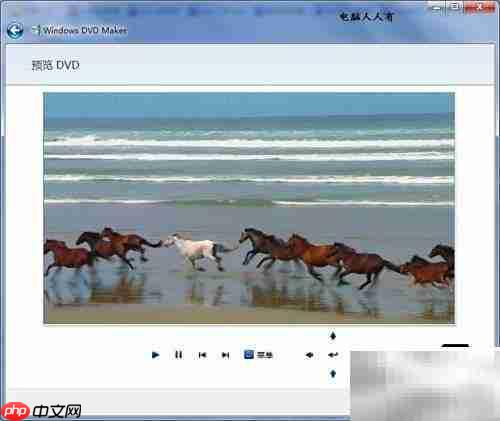This screenshot has width=500, height=421.
Task: Maximize the DVD Maker window
Action: click(x=455, y=7)
